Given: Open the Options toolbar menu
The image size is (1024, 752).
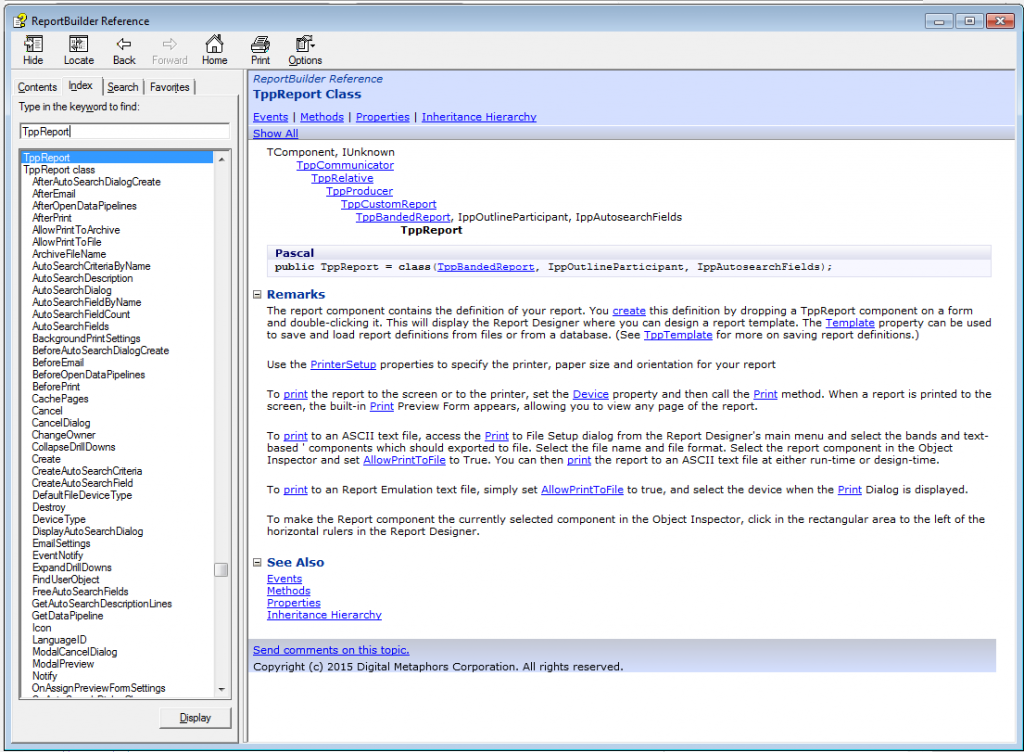Looking at the screenshot, I should (x=305, y=44).
